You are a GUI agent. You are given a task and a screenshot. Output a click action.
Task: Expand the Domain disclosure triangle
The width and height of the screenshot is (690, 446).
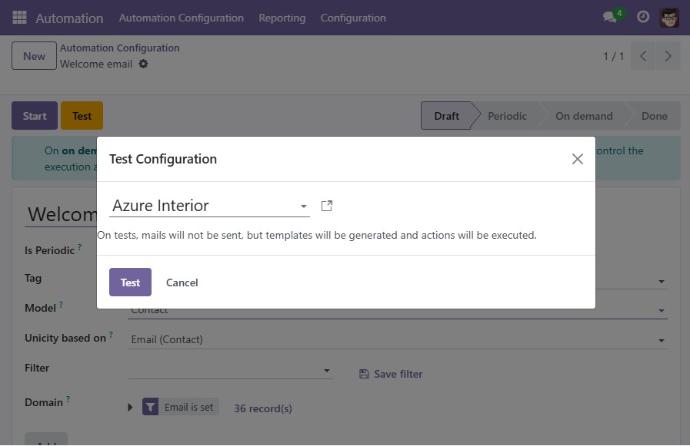coord(130,407)
